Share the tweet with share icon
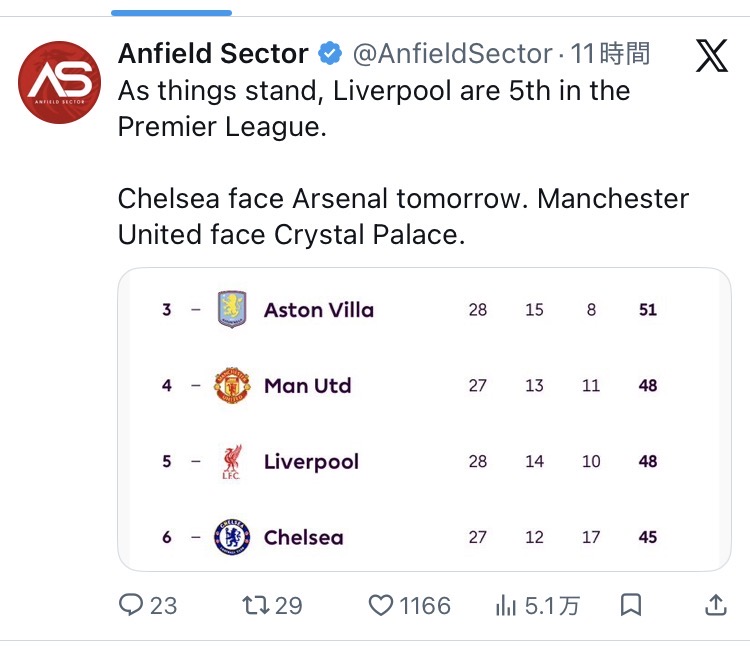This screenshot has width=750, height=651. 715,604
